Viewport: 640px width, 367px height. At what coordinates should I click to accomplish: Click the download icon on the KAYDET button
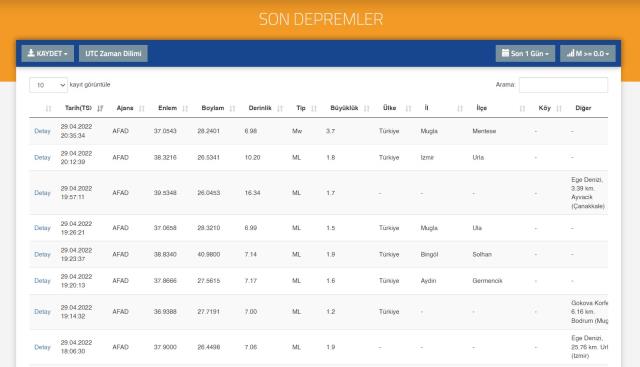coord(31,53)
